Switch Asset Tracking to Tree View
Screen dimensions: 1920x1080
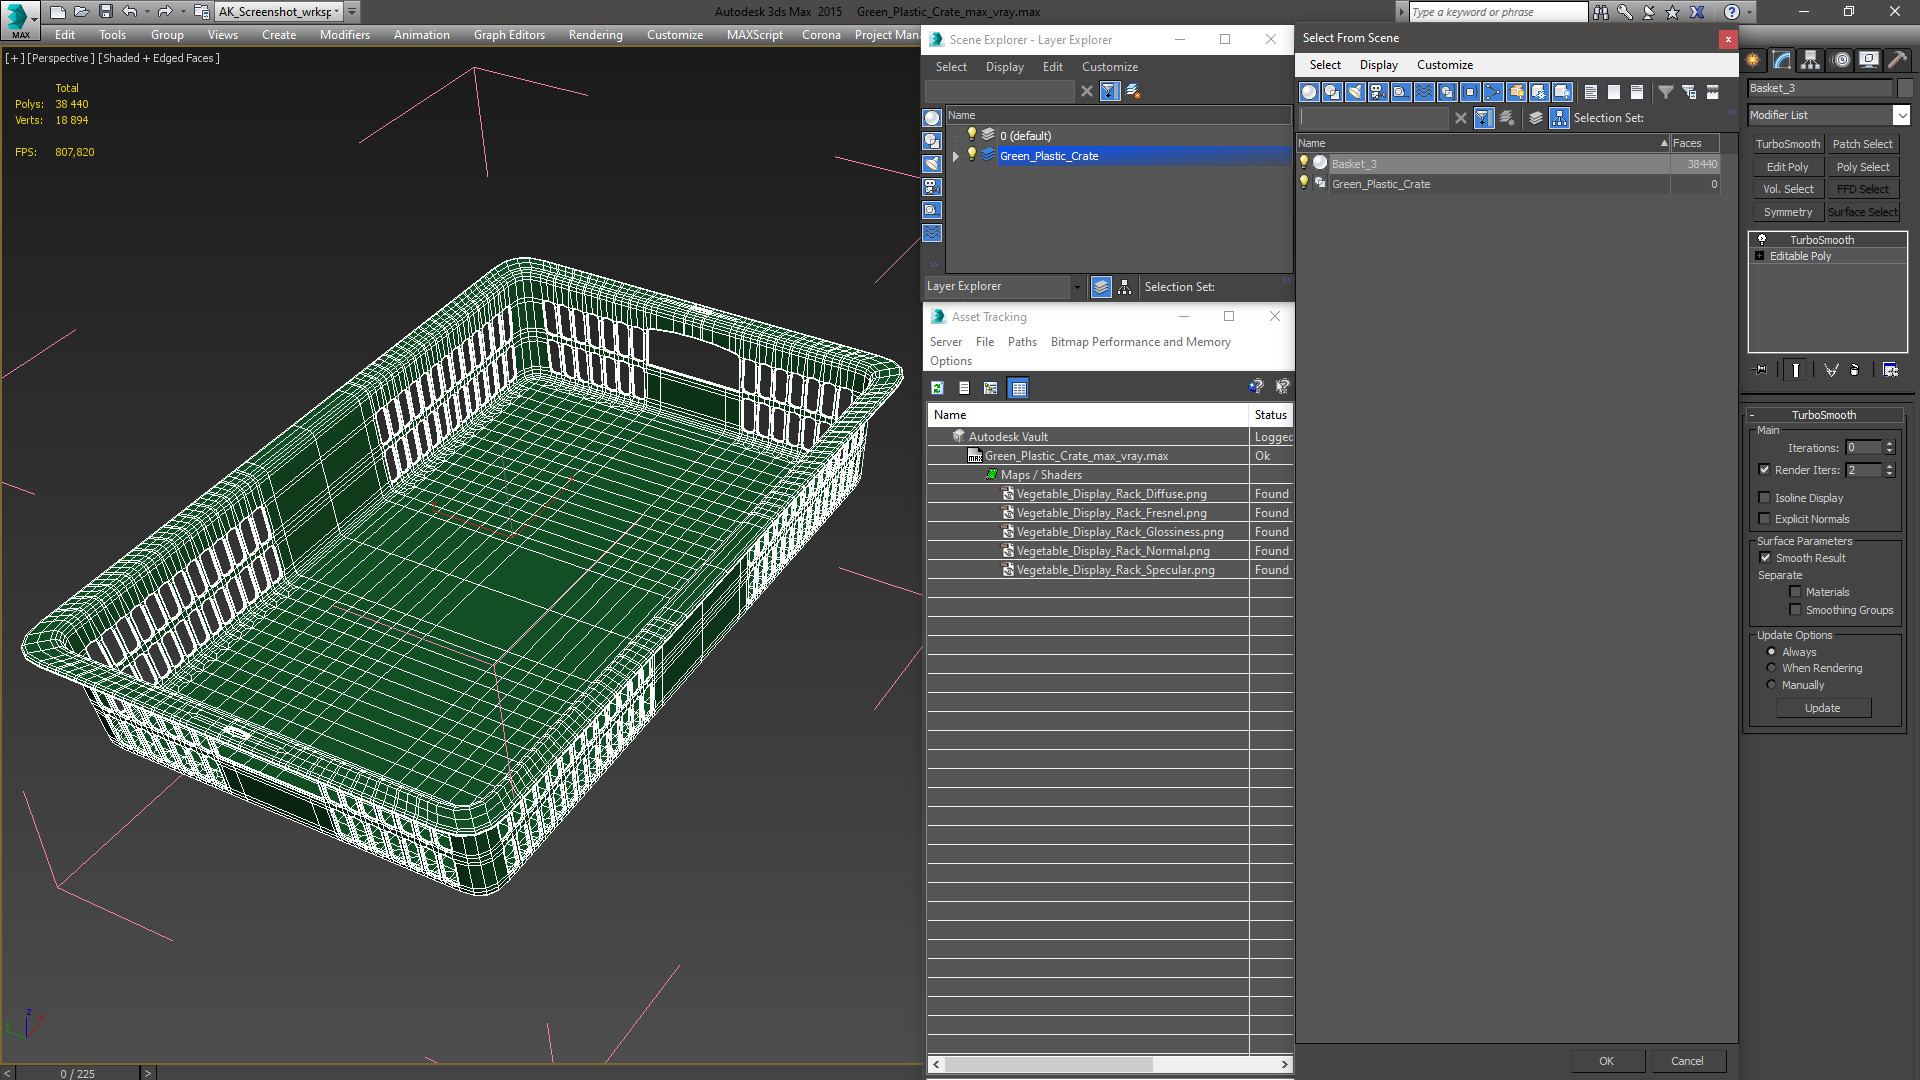991,388
